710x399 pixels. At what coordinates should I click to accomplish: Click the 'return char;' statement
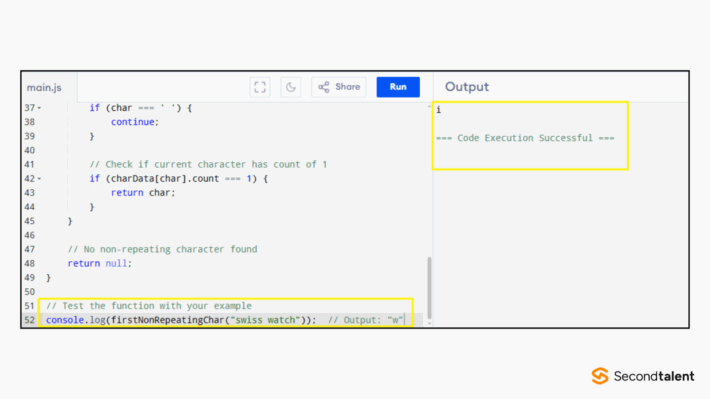pyautogui.click(x=143, y=193)
